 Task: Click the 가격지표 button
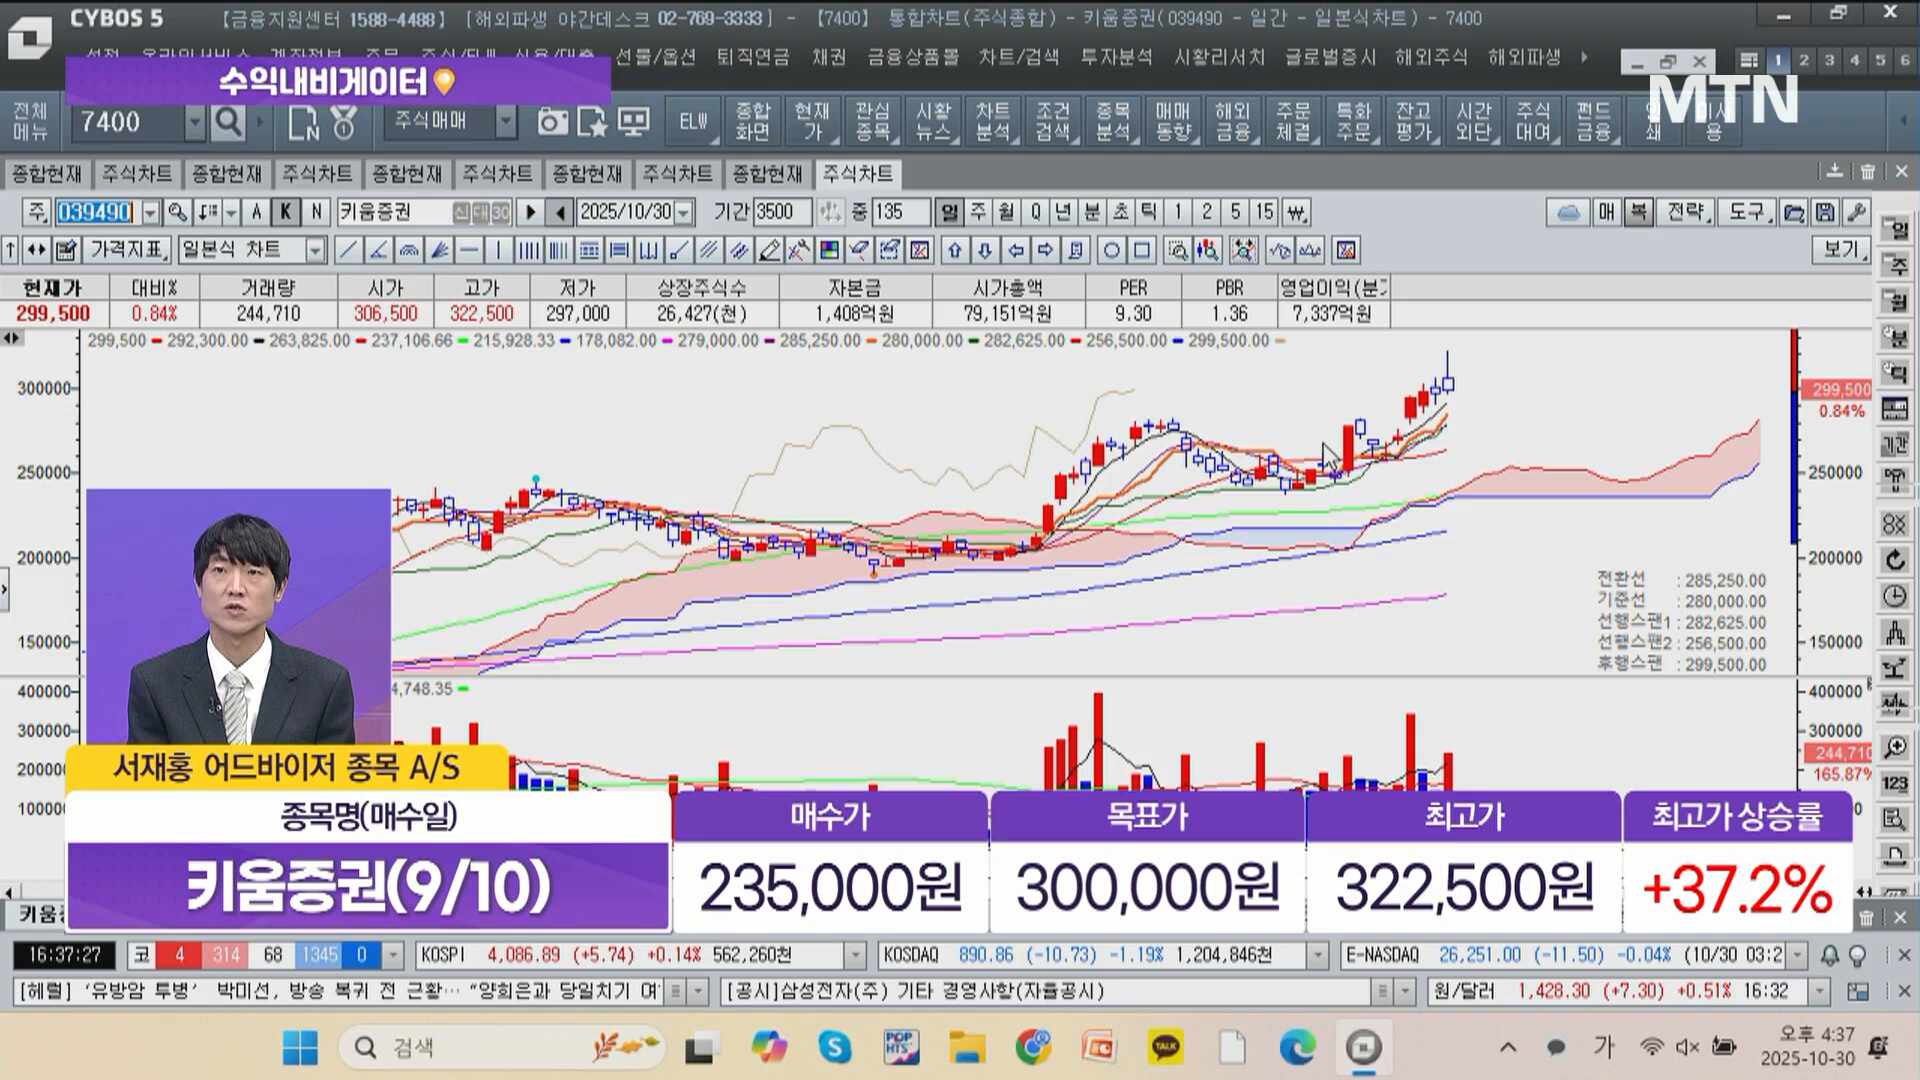tap(127, 250)
